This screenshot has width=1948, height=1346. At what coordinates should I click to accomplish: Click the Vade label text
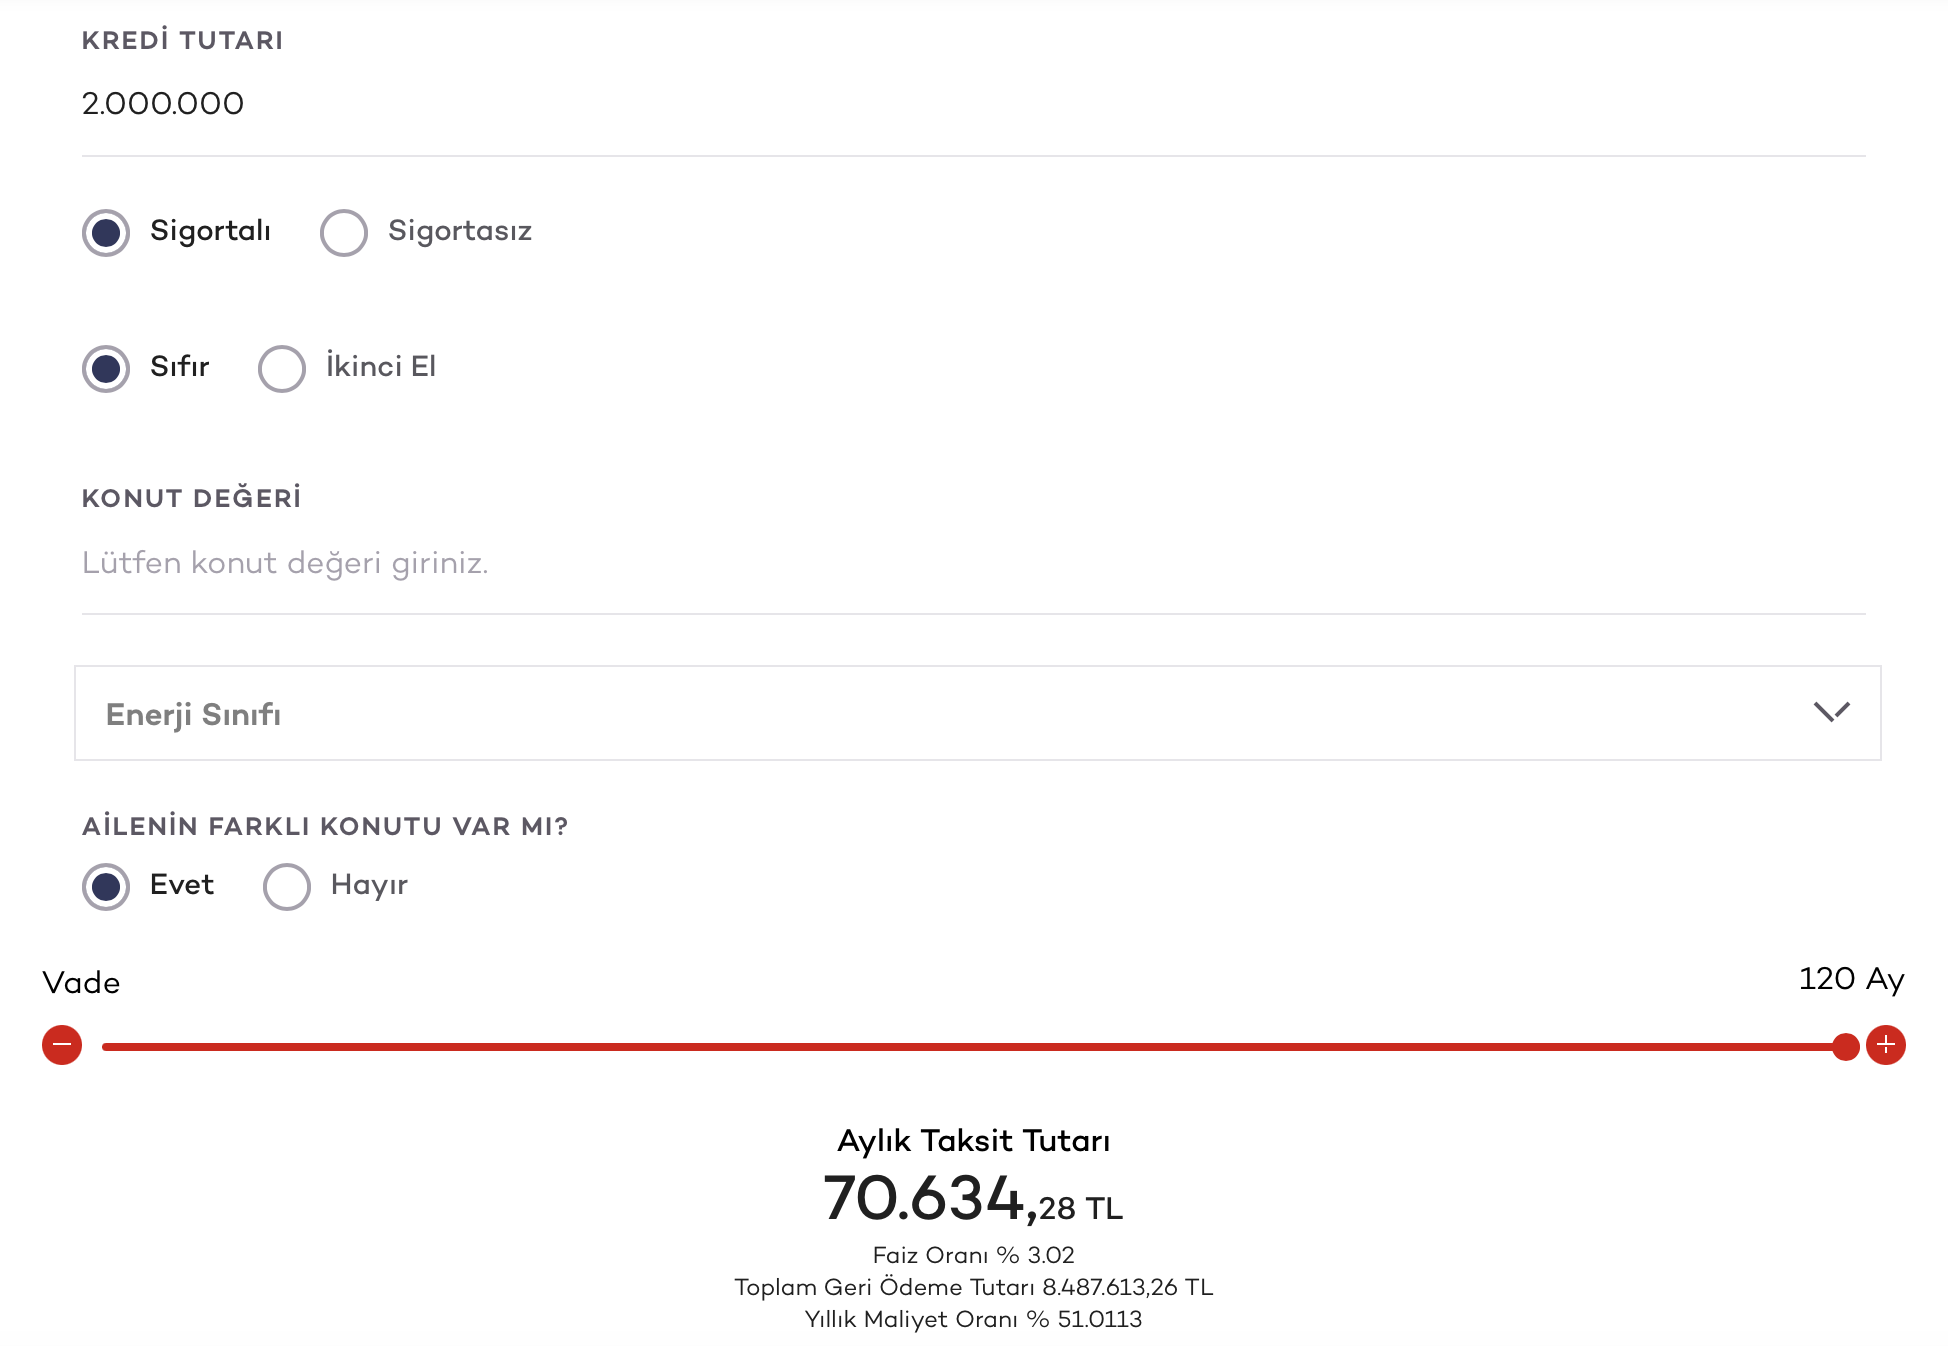click(81, 983)
